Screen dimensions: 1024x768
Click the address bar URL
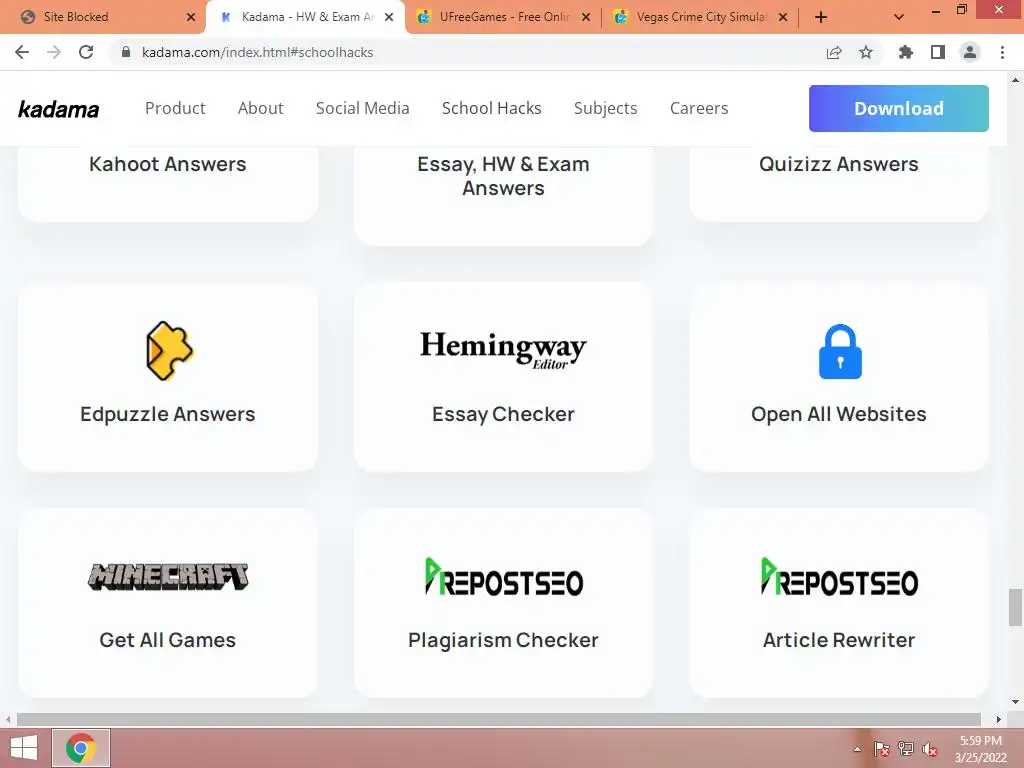[x=257, y=52]
